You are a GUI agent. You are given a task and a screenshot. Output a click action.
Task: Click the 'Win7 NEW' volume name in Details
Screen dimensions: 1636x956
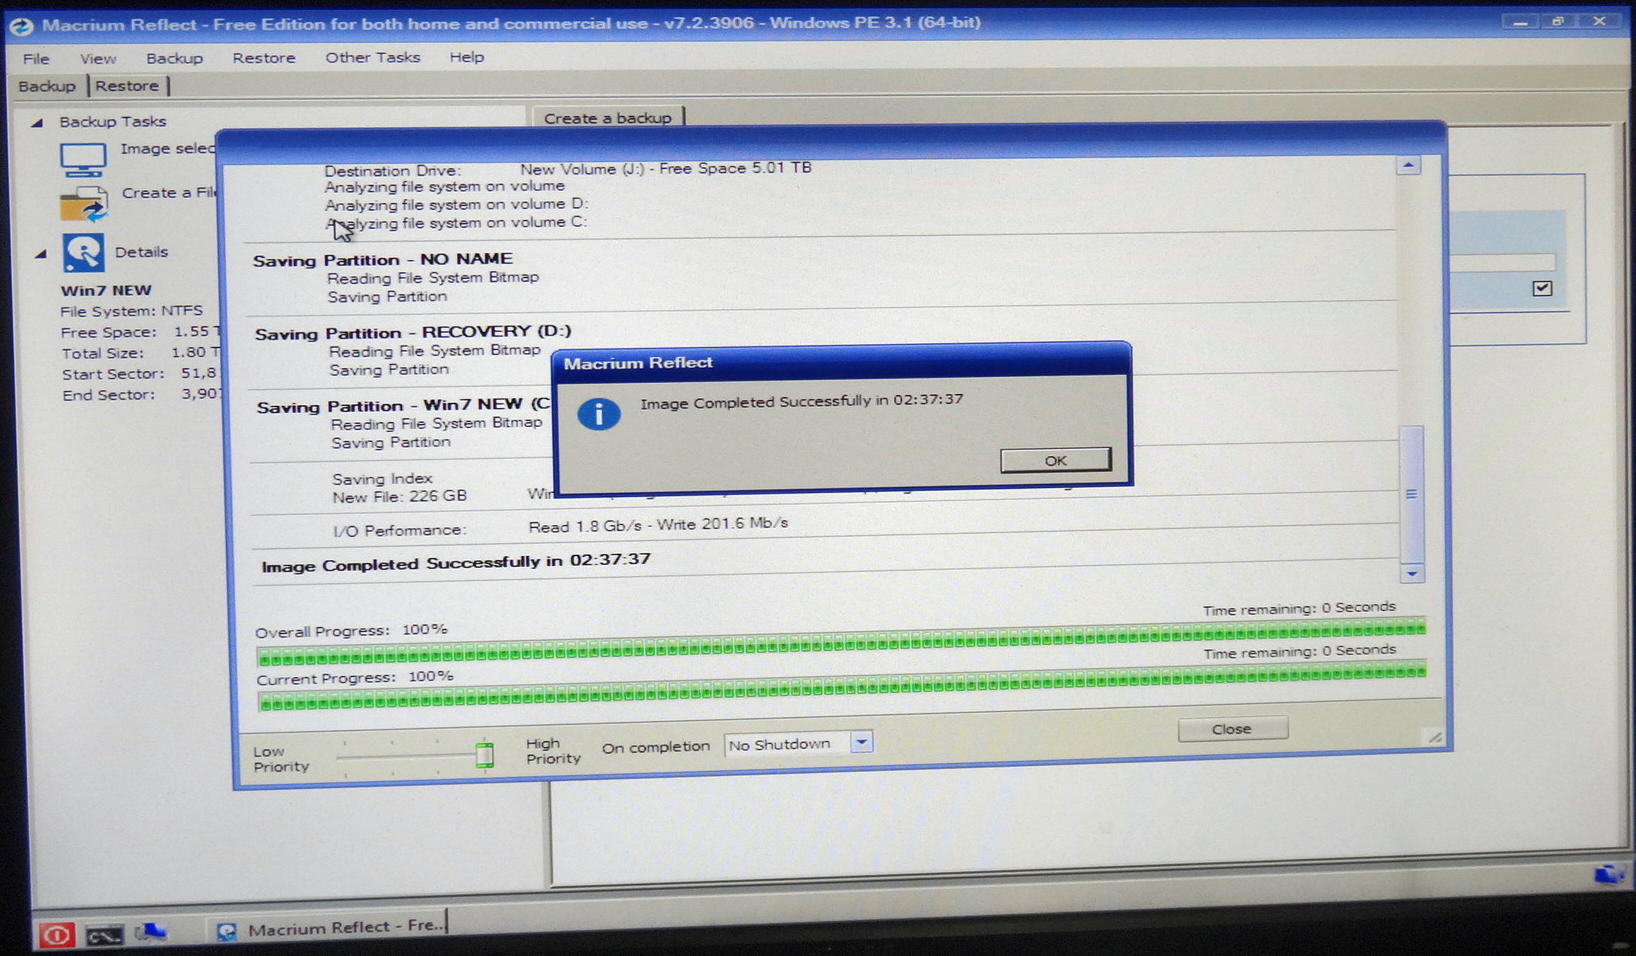[106, 291]
